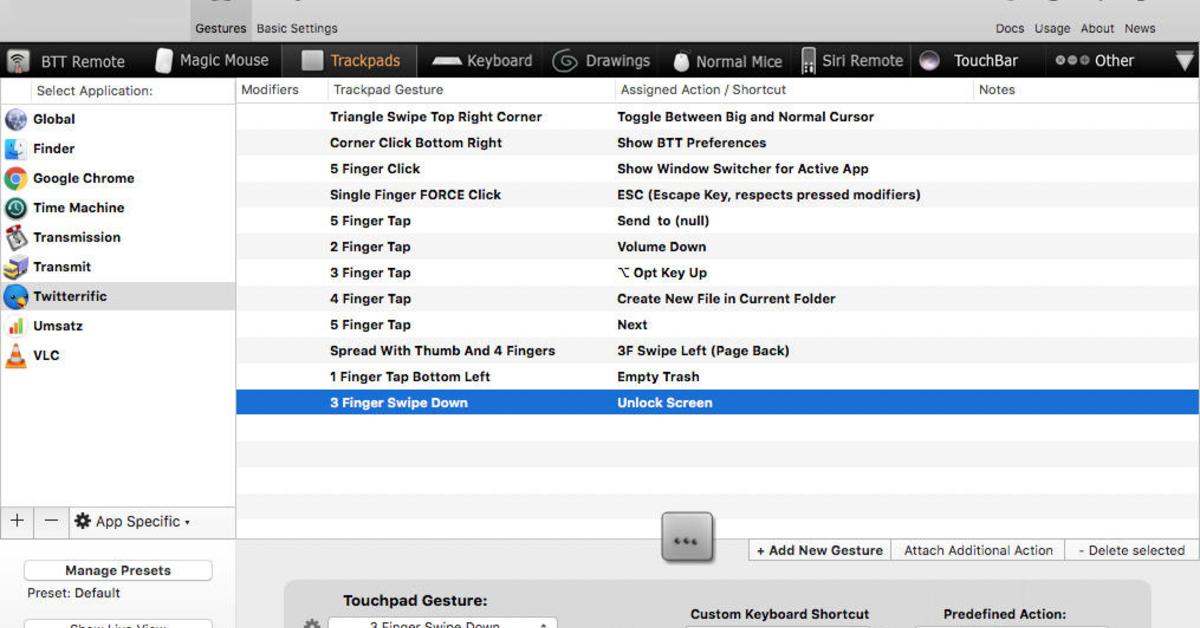Open the Docs link
1200x628 pixels.
coord(1010,28)
